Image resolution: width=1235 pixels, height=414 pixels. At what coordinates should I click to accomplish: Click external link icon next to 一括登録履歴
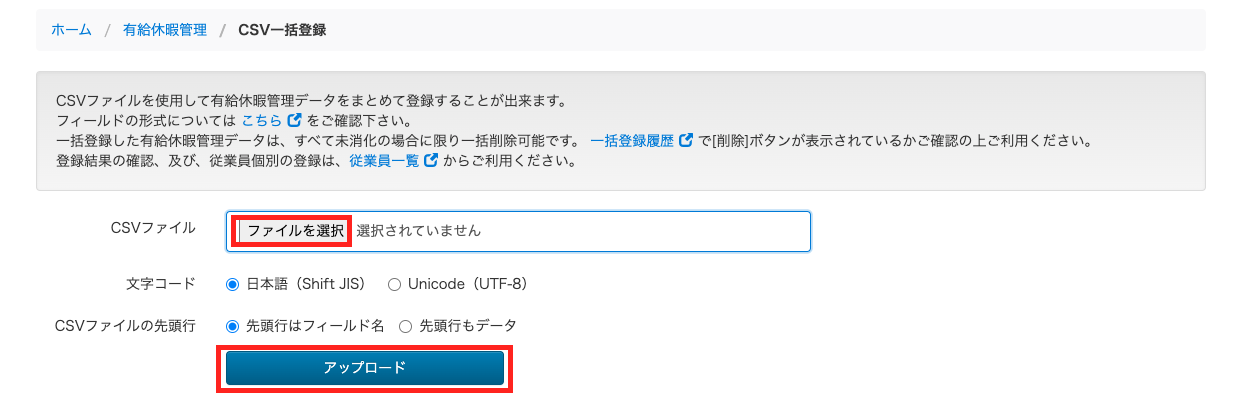686,140
